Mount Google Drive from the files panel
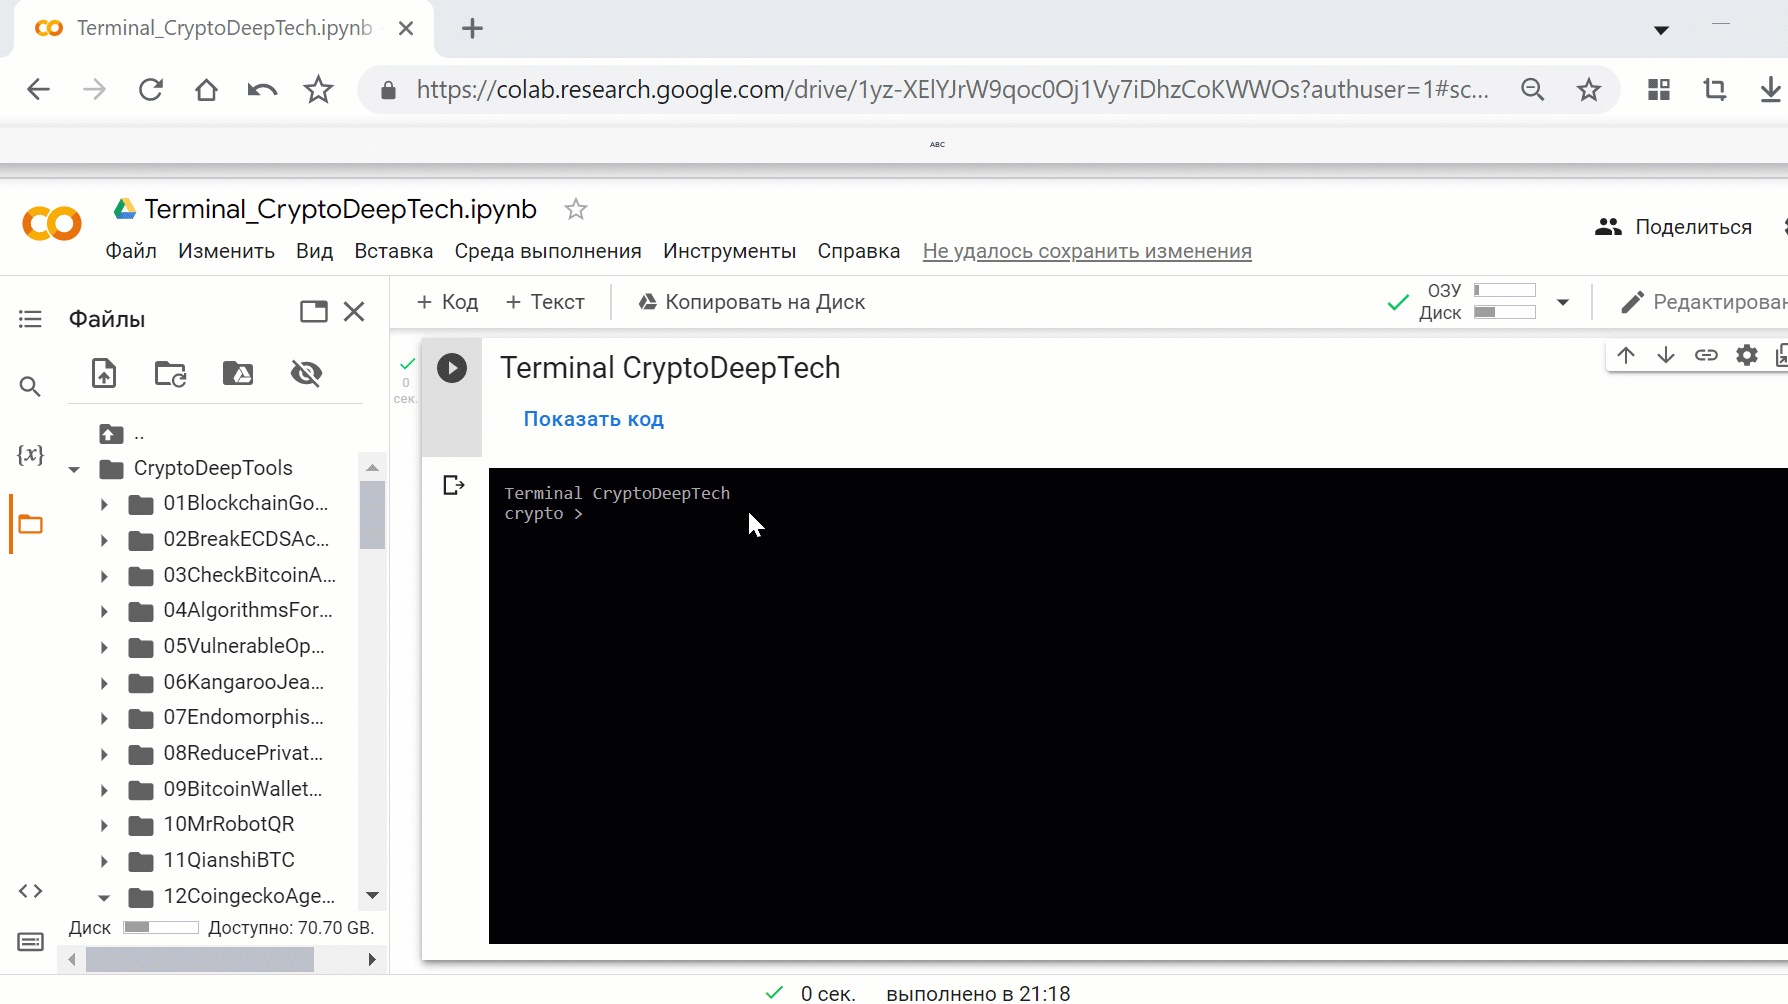 tap(237, 373)
